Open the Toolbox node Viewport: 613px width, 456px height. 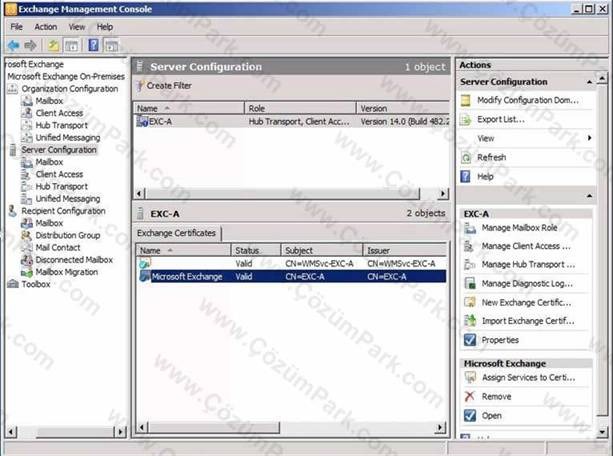point(36,284)
